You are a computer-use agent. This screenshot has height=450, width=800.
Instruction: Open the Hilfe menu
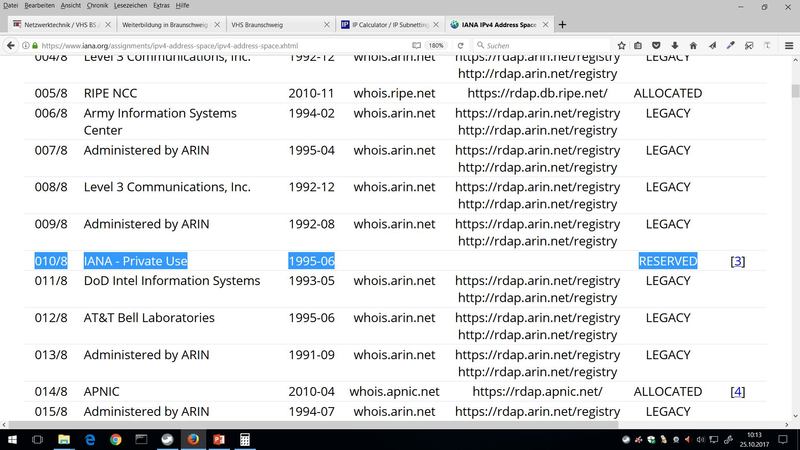point(182,5)
